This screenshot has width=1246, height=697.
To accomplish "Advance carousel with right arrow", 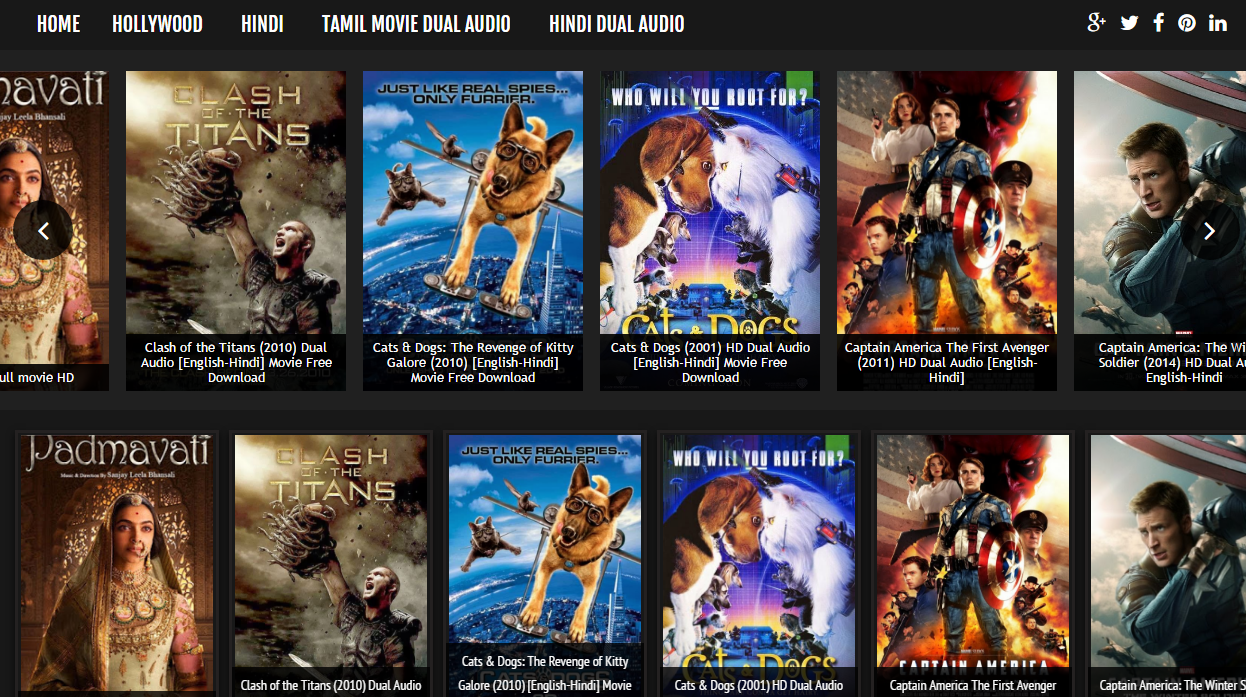I will pyautogui.click(x=1209, y=231).
